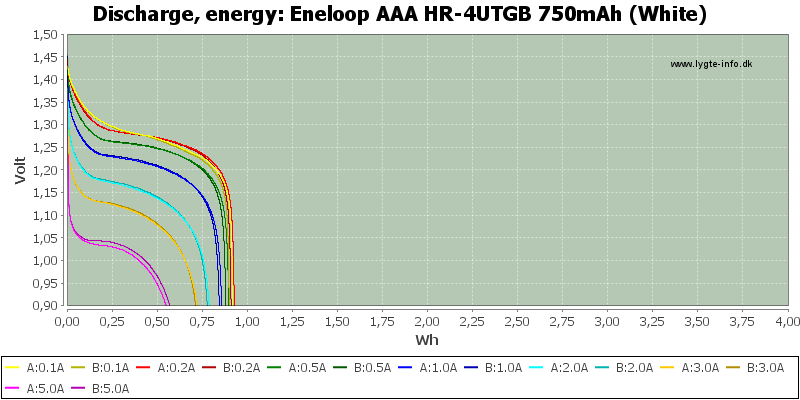Click the Wh axis label
800x400 pixels.
pyautogui.click(x=427, y=339)
